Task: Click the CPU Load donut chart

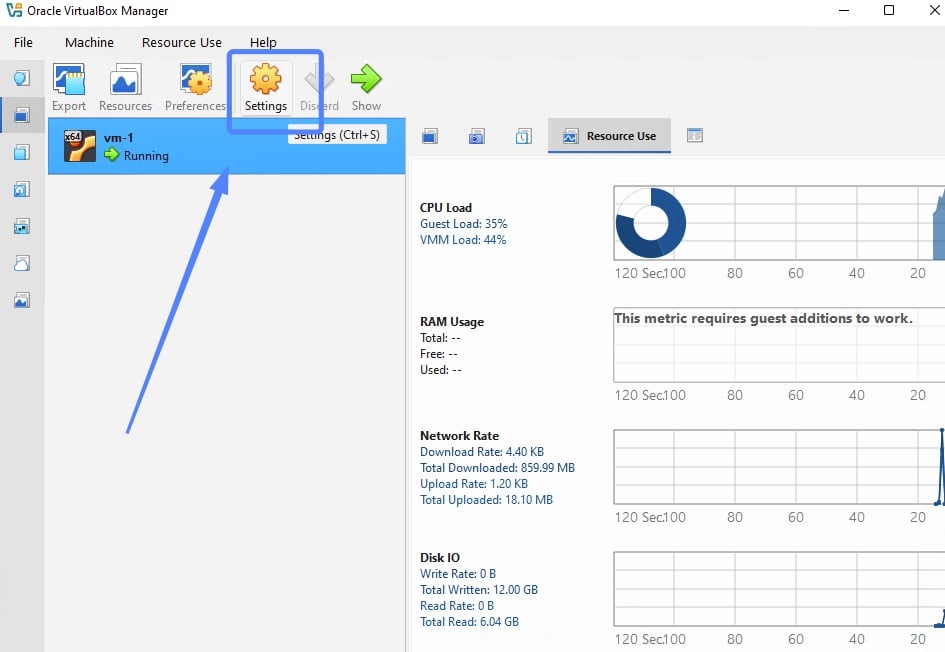Action: (651, 223)
